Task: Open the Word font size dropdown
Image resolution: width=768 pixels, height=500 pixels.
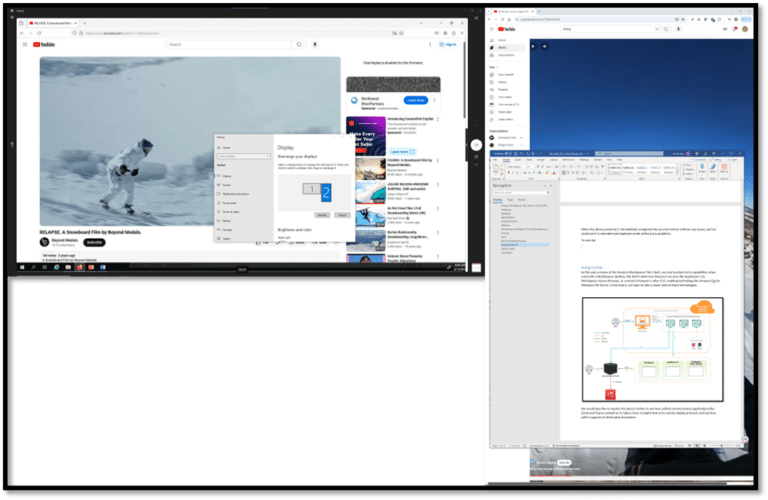Action: (x=532, y=167)
